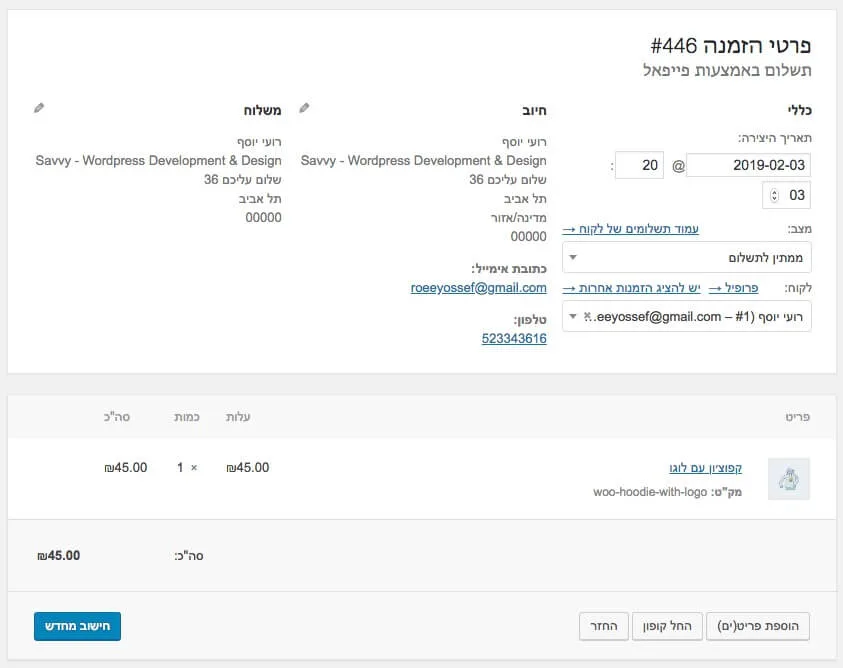Open the customer dropdown רועי יוסף

(x=687, y=316)
